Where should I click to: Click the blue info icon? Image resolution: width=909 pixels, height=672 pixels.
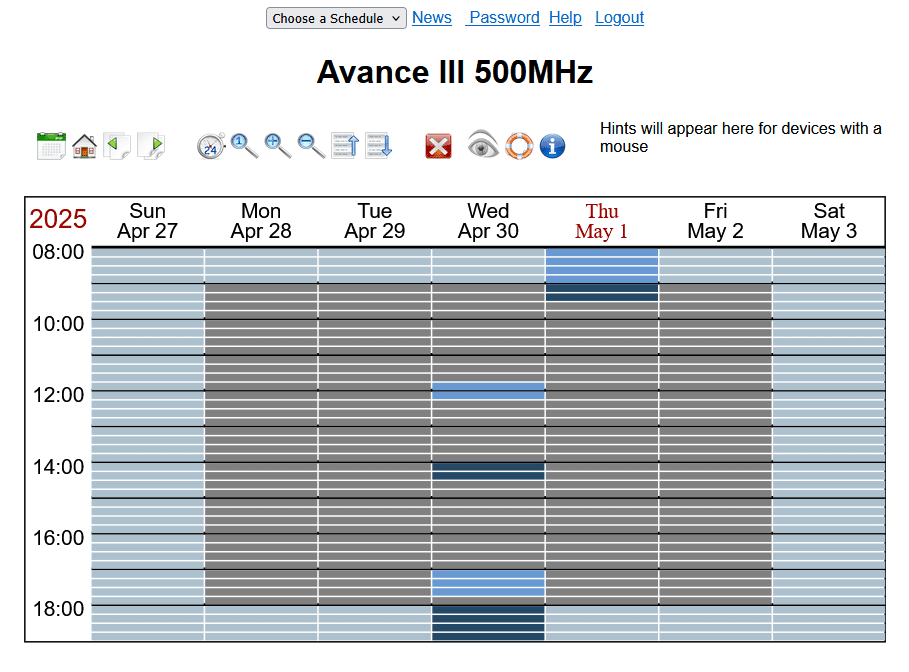point(552,146)
